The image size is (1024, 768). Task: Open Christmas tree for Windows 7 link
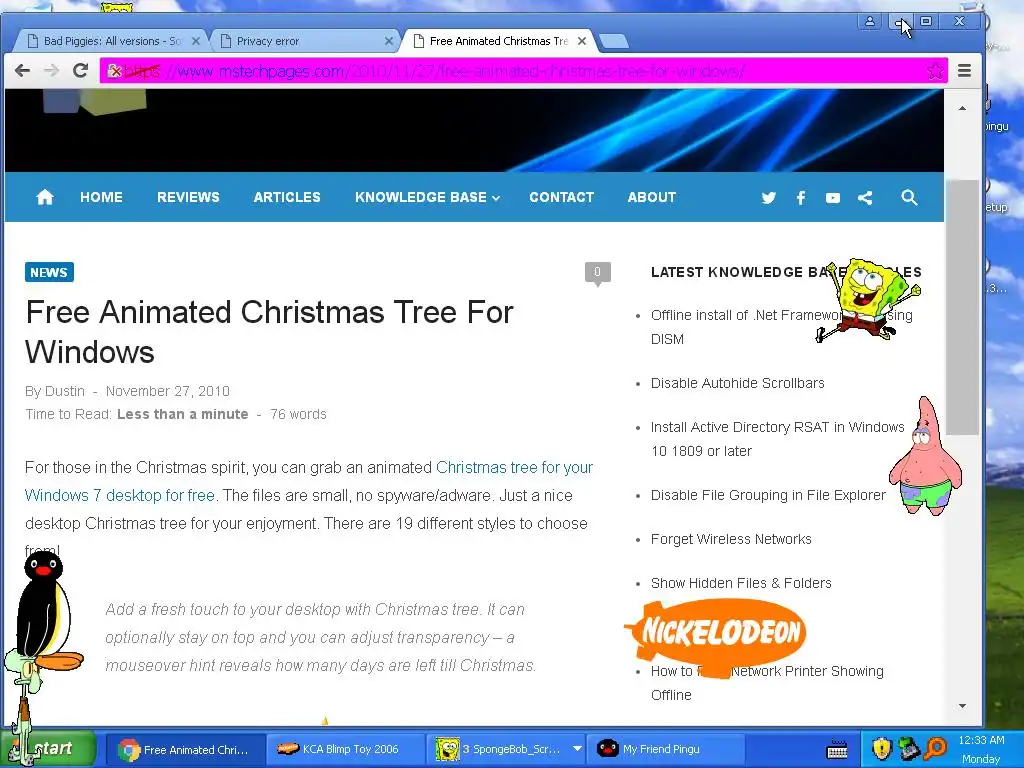point(308,481)
